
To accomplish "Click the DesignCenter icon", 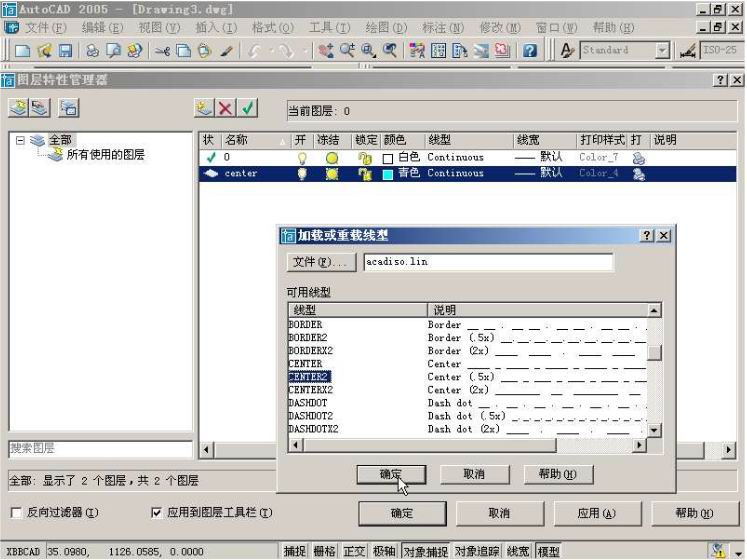I will 438,50.
